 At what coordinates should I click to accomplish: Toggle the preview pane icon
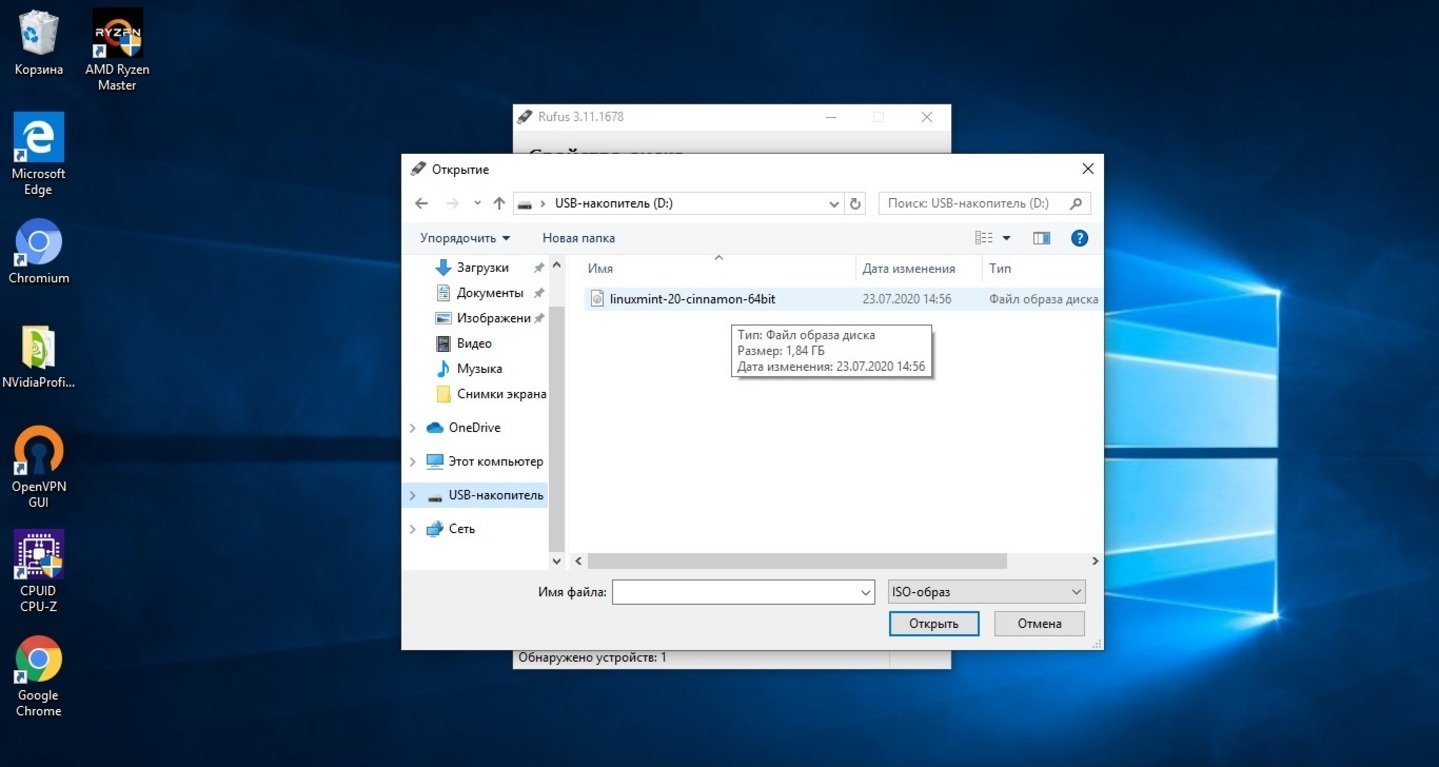pos(1041,238)
